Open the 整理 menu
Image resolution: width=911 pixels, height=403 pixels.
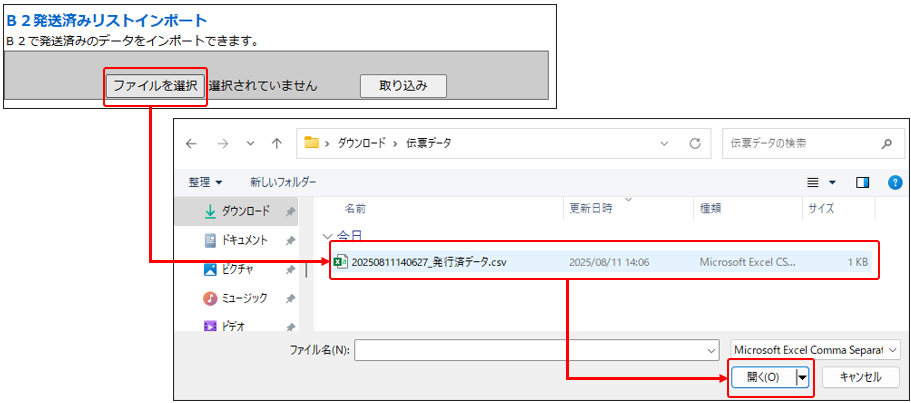click(205, 182)
